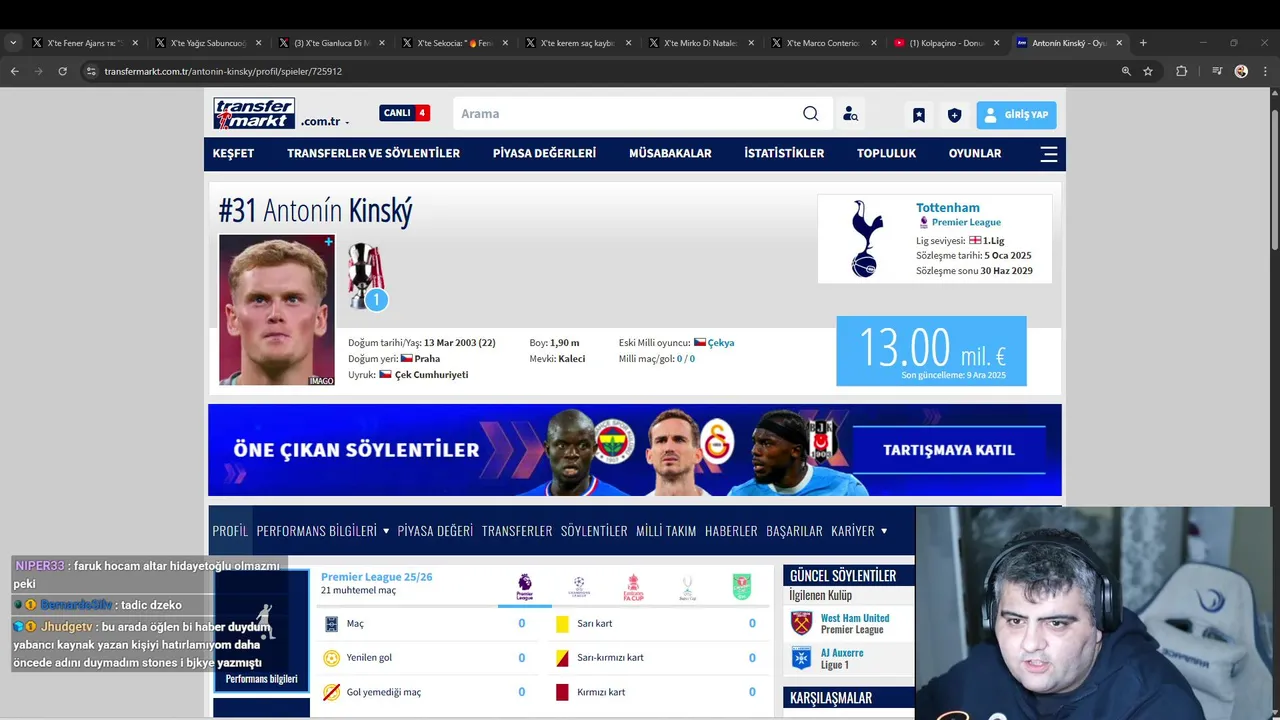
Task: Click the Sarı kart yellow card icon
Action: coord(562,624)
